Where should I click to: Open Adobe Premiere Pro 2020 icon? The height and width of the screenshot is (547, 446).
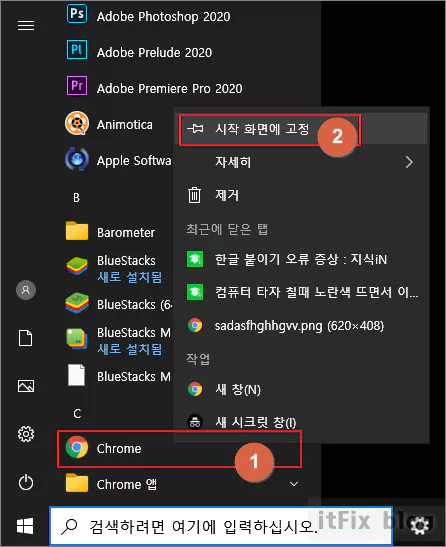(x=77, y=85)
